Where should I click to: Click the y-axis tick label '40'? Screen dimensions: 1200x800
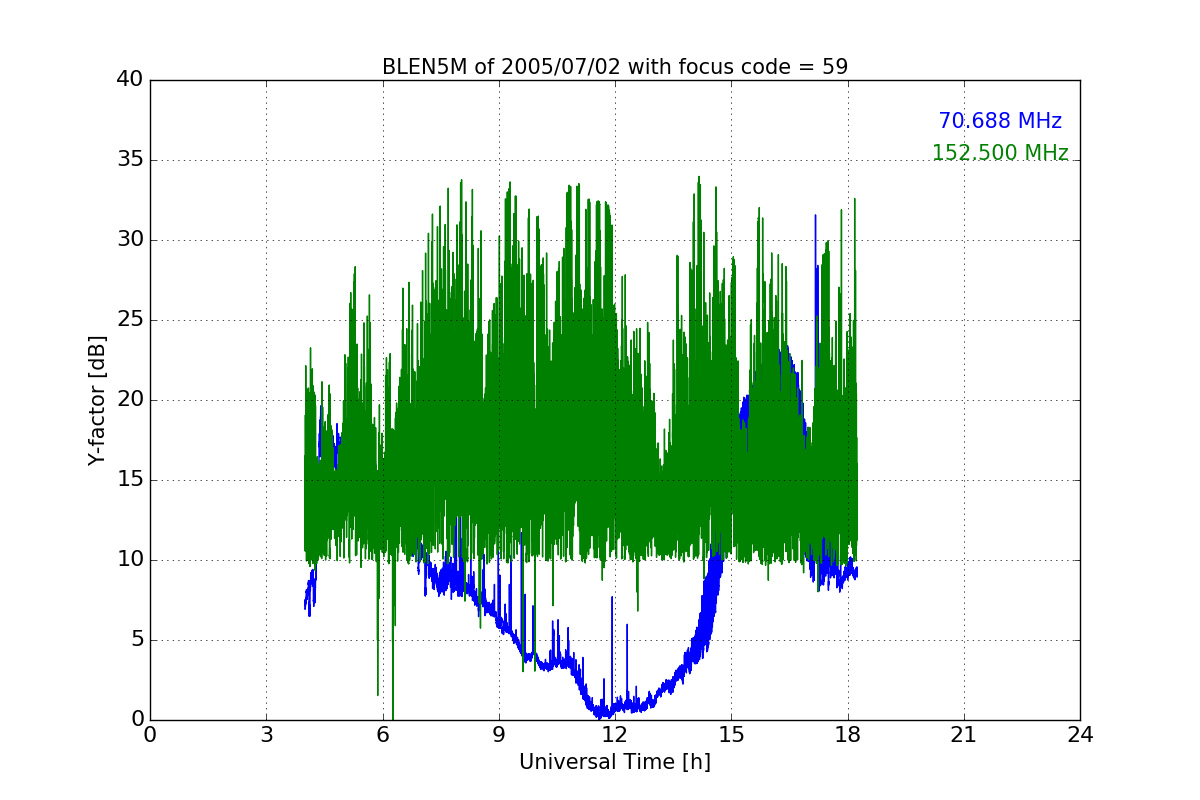(x=130, y=80)
